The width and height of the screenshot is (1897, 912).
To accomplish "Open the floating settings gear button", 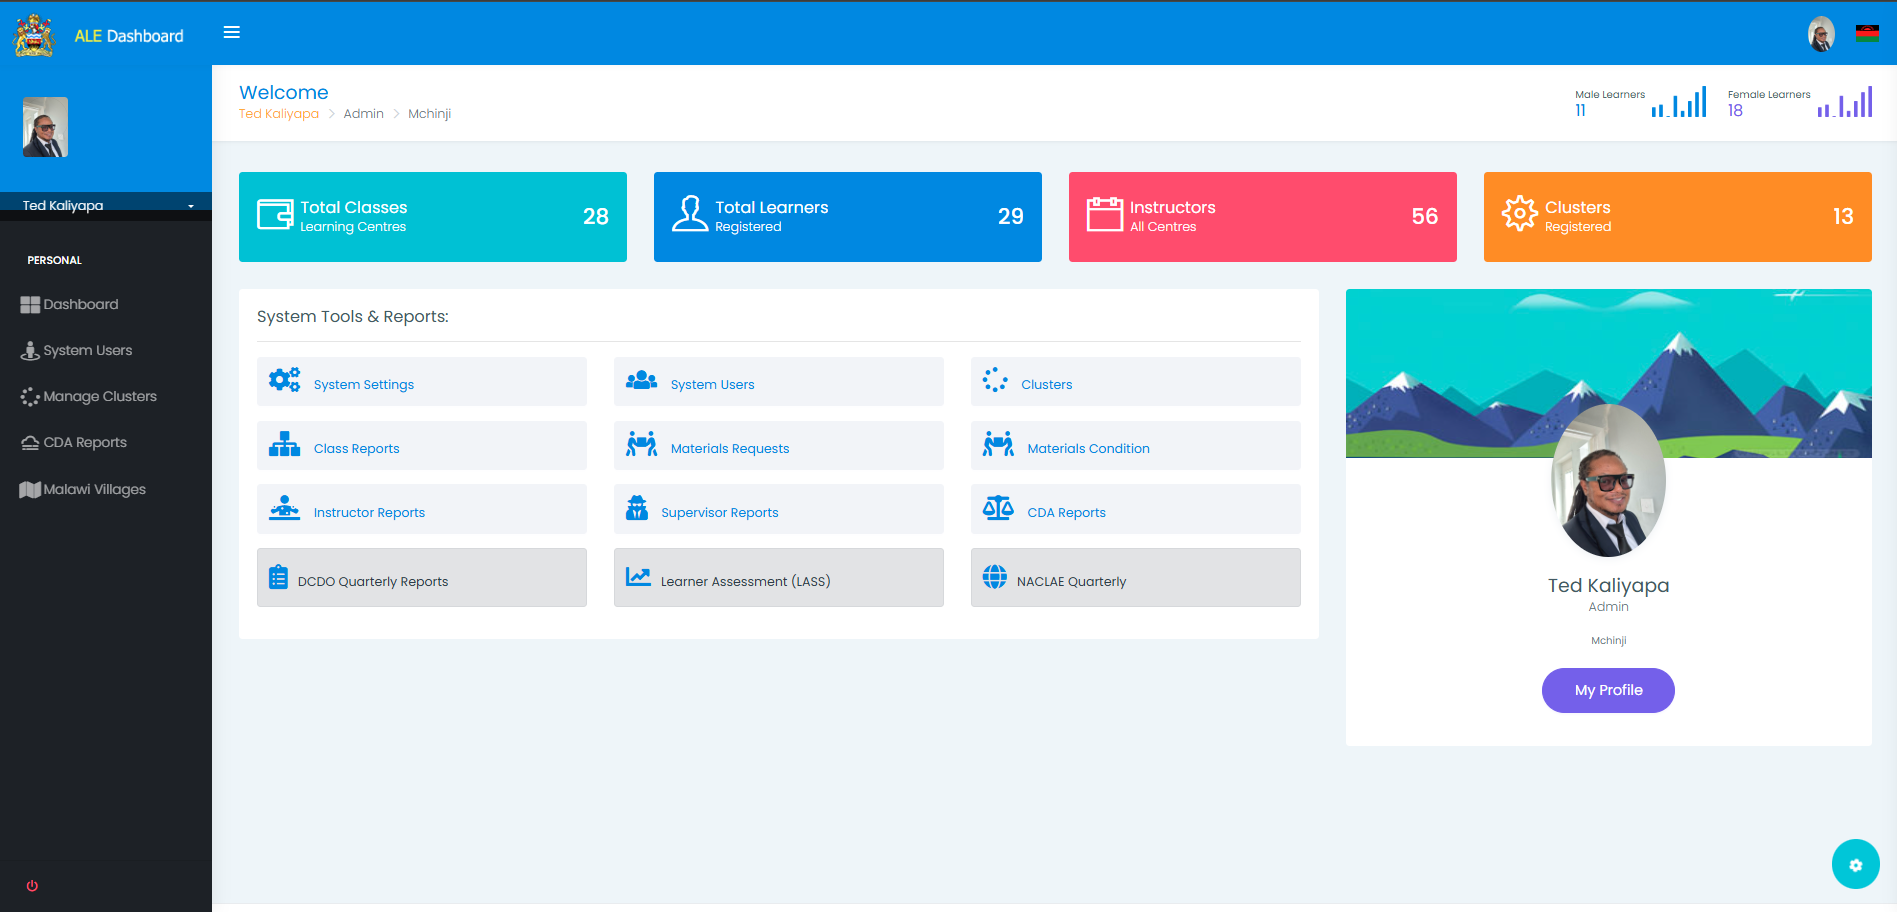I will [1855, 865].
